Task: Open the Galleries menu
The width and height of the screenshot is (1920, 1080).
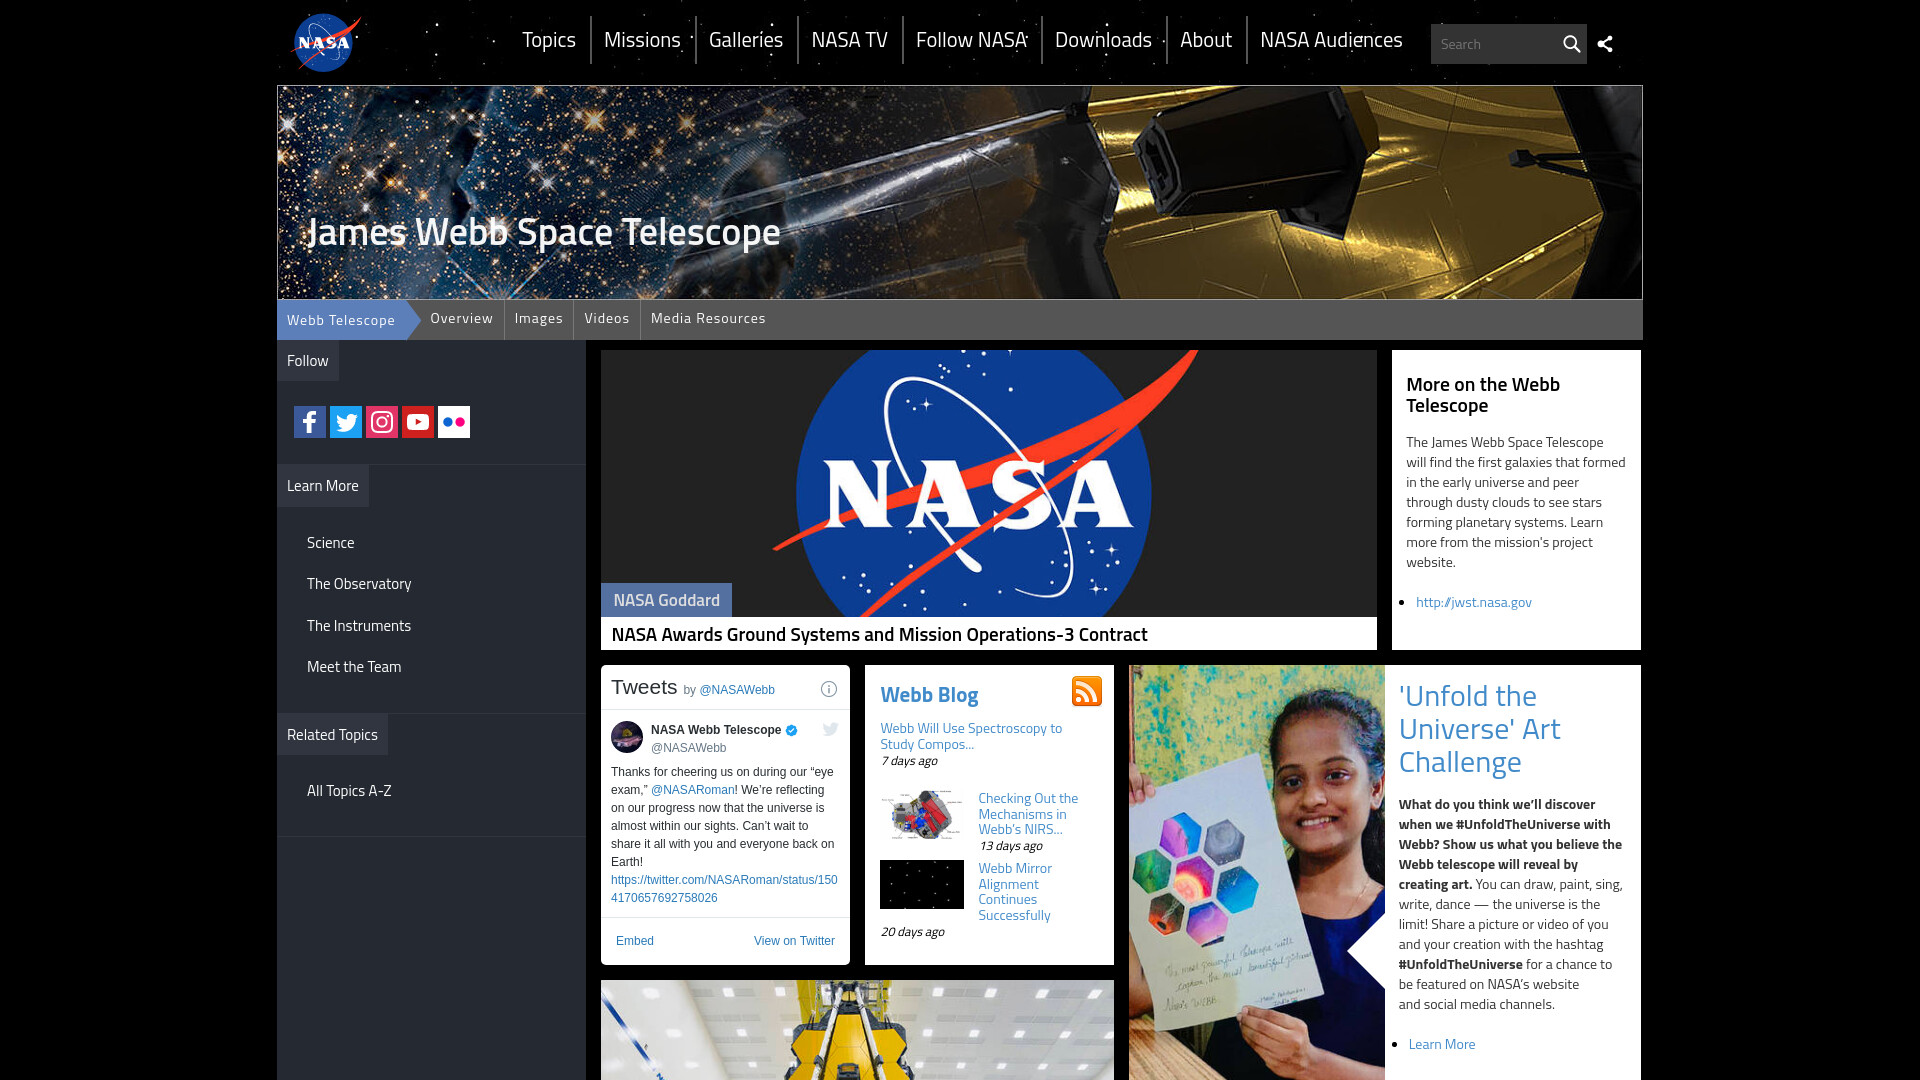Action: (746, 40)
